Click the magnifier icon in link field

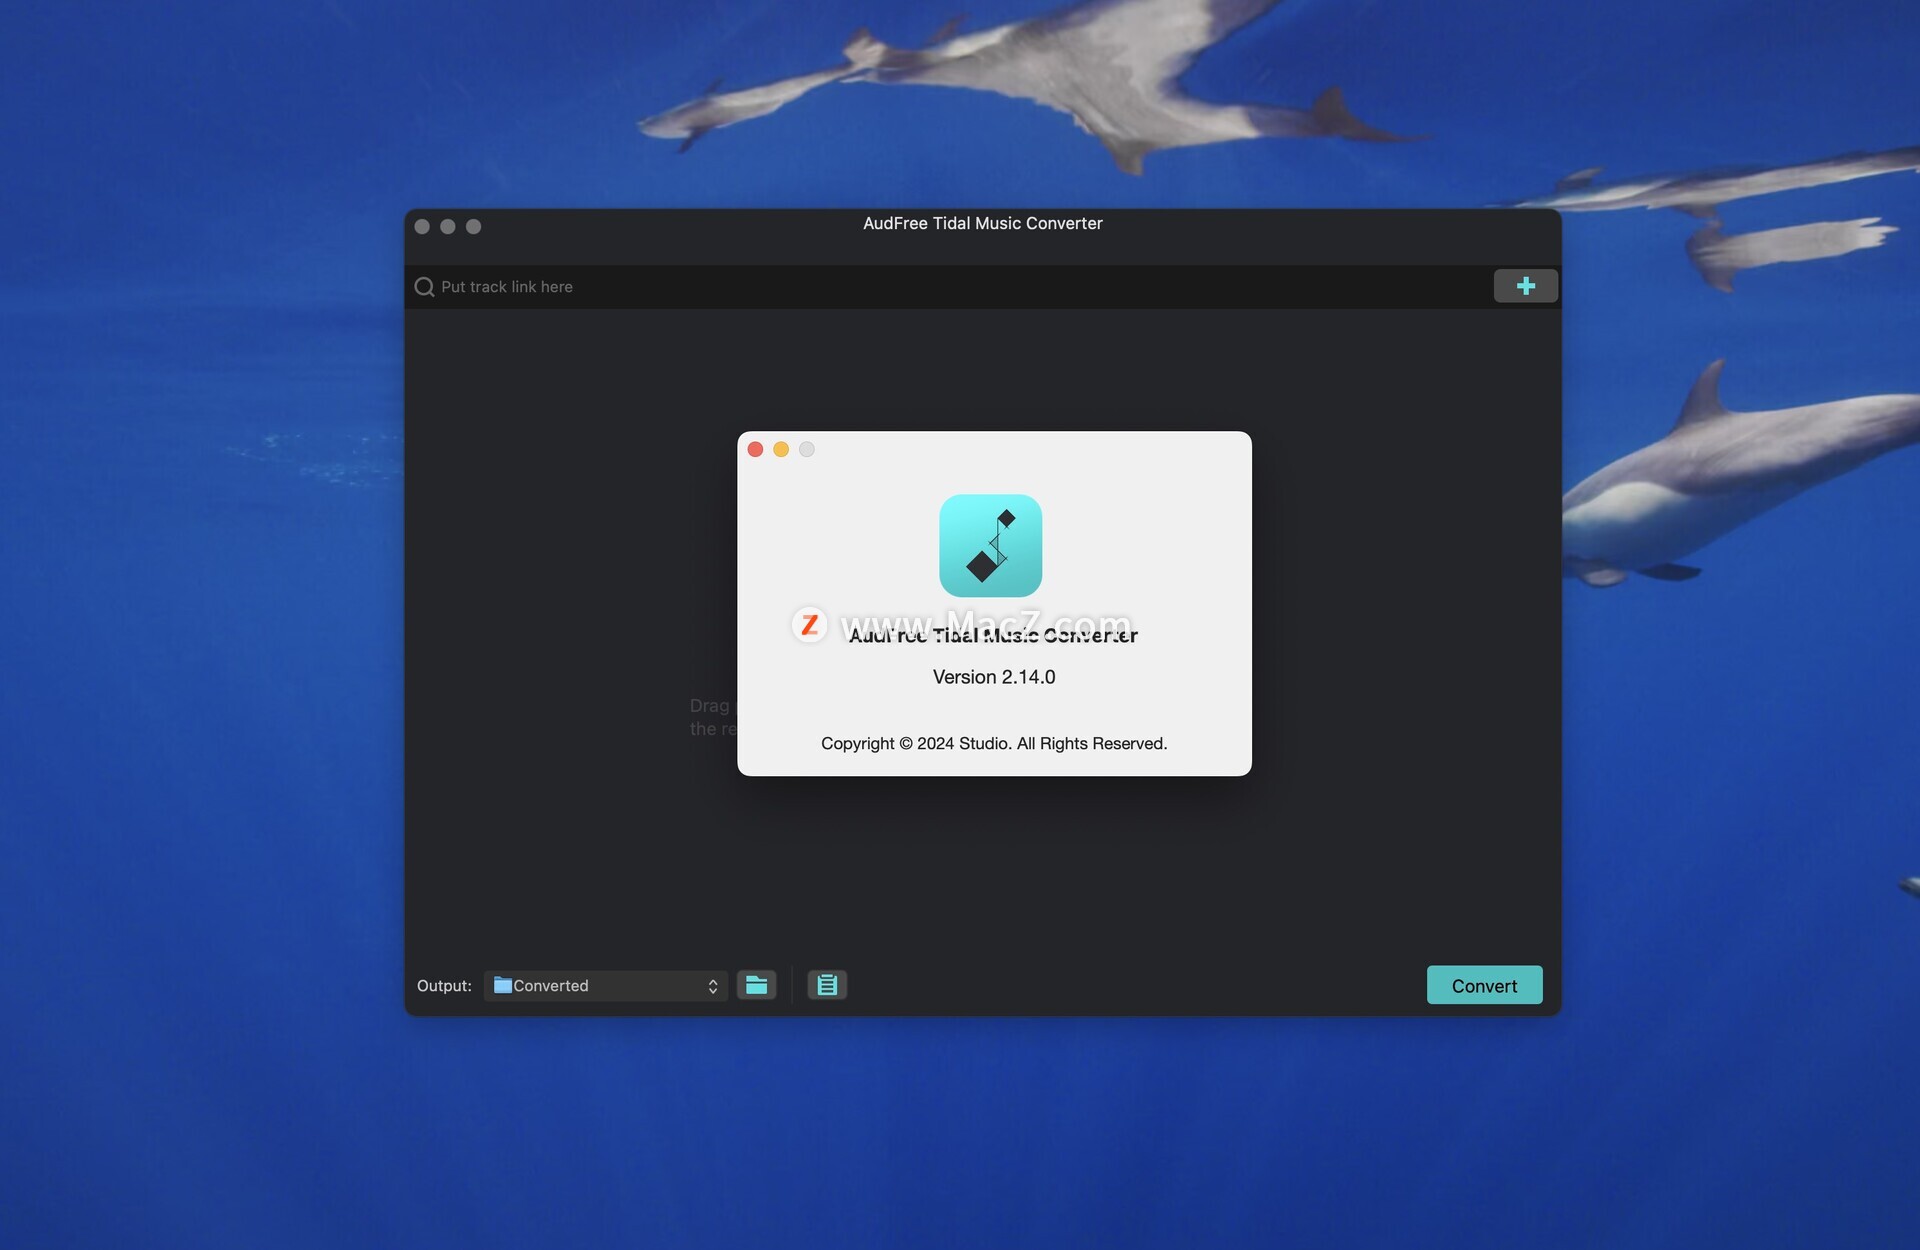pos(424,287)
